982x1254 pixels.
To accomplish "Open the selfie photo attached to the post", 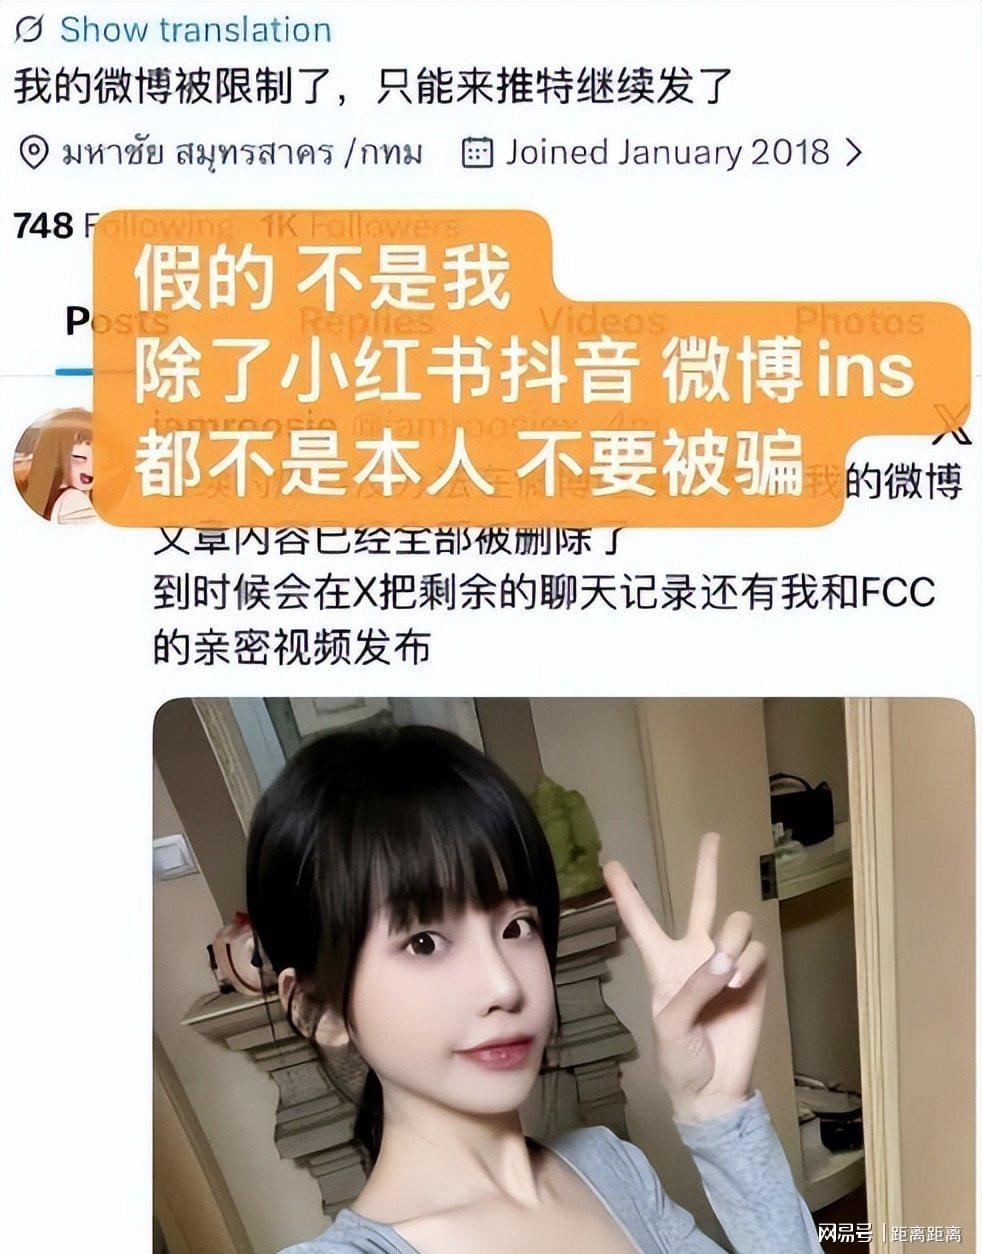I will (563, 975).
